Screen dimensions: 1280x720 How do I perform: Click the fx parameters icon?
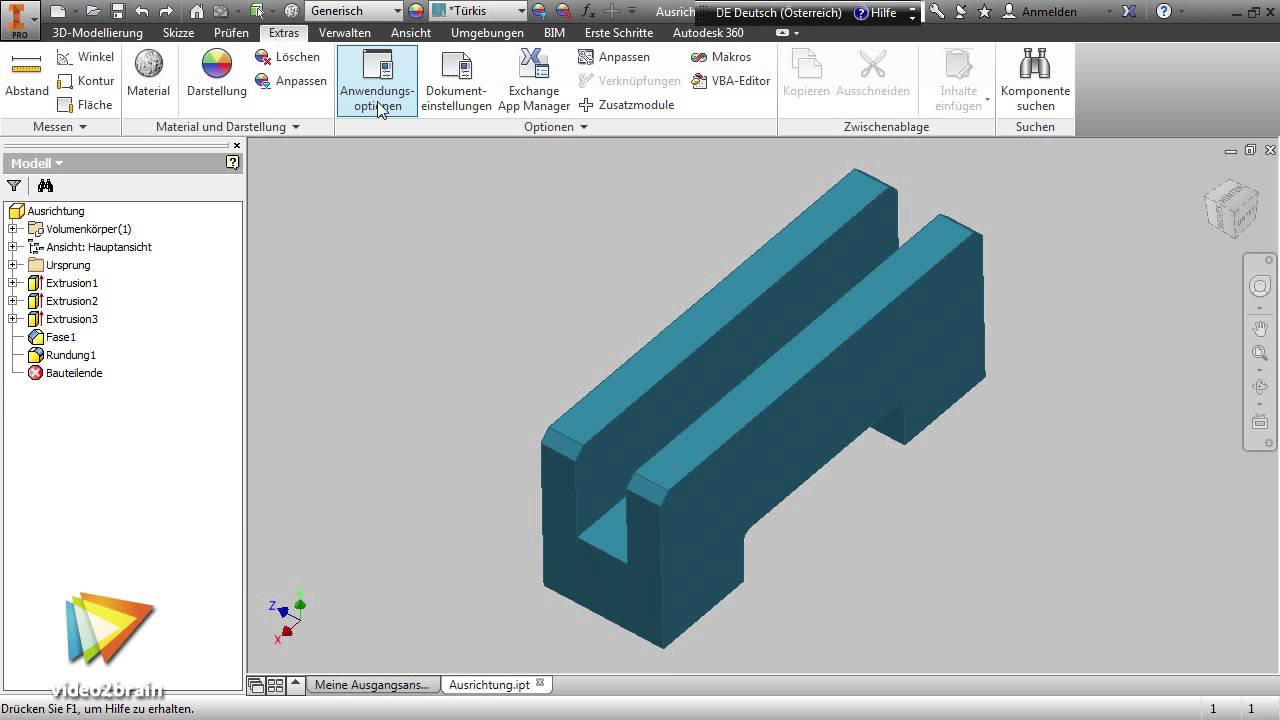pyautogui.click(x=587, y=12)
